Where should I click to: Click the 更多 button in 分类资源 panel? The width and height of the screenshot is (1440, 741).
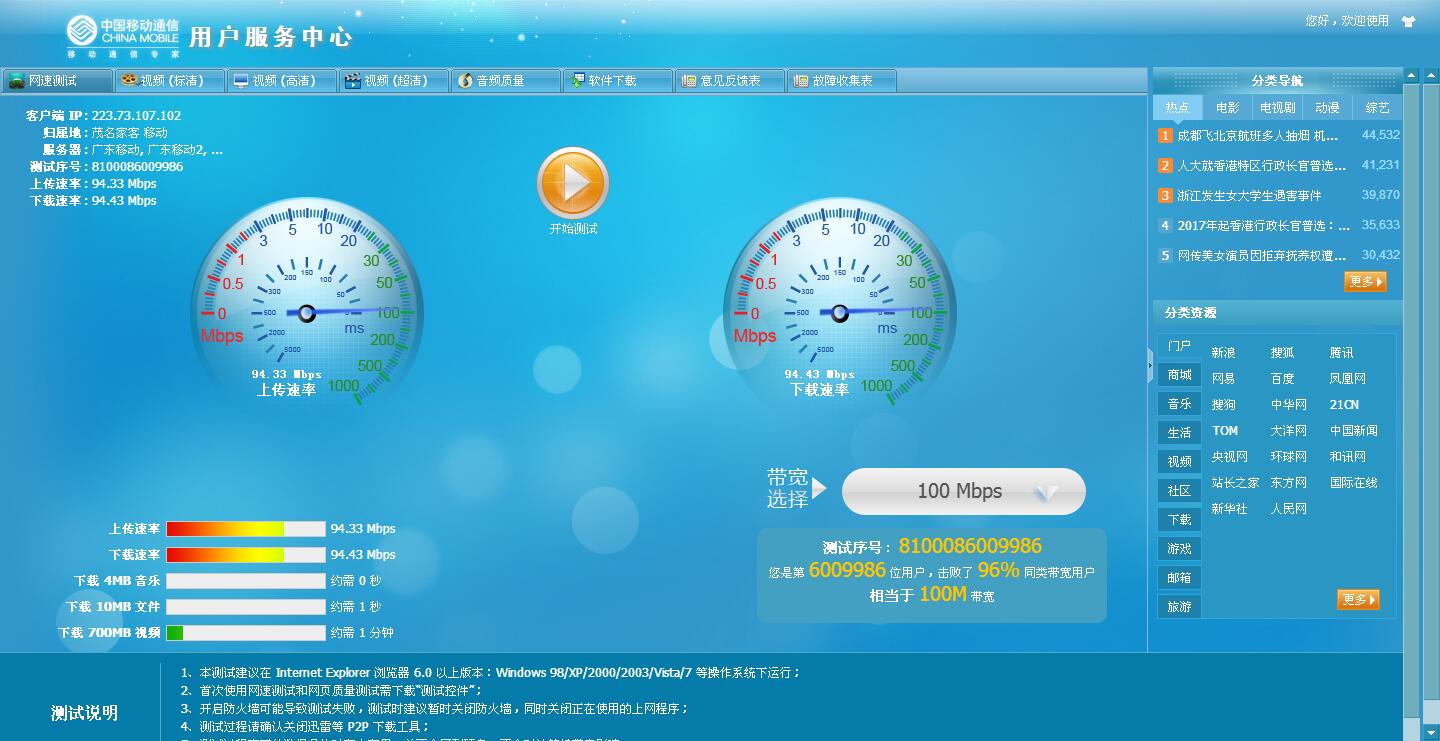pyautogui.click(x=1358, y=600)
